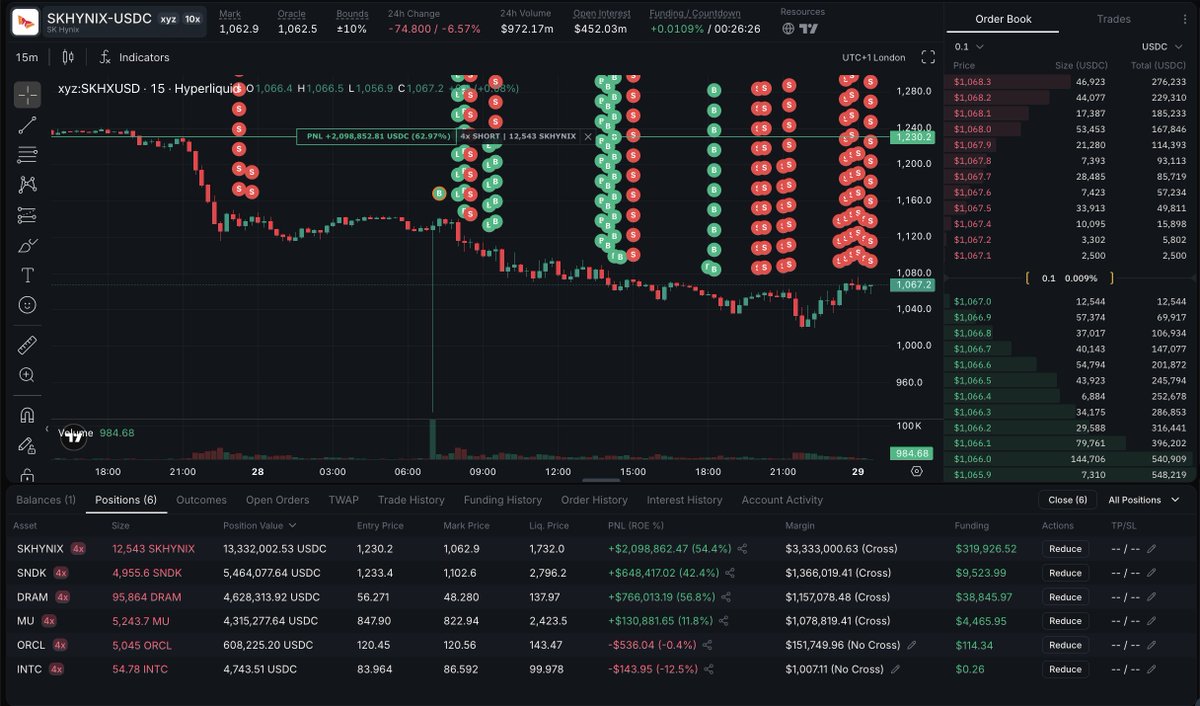Share the SKHYNIX position PNL
This screenshot has width=1200, height=706.
pos(742,549)
